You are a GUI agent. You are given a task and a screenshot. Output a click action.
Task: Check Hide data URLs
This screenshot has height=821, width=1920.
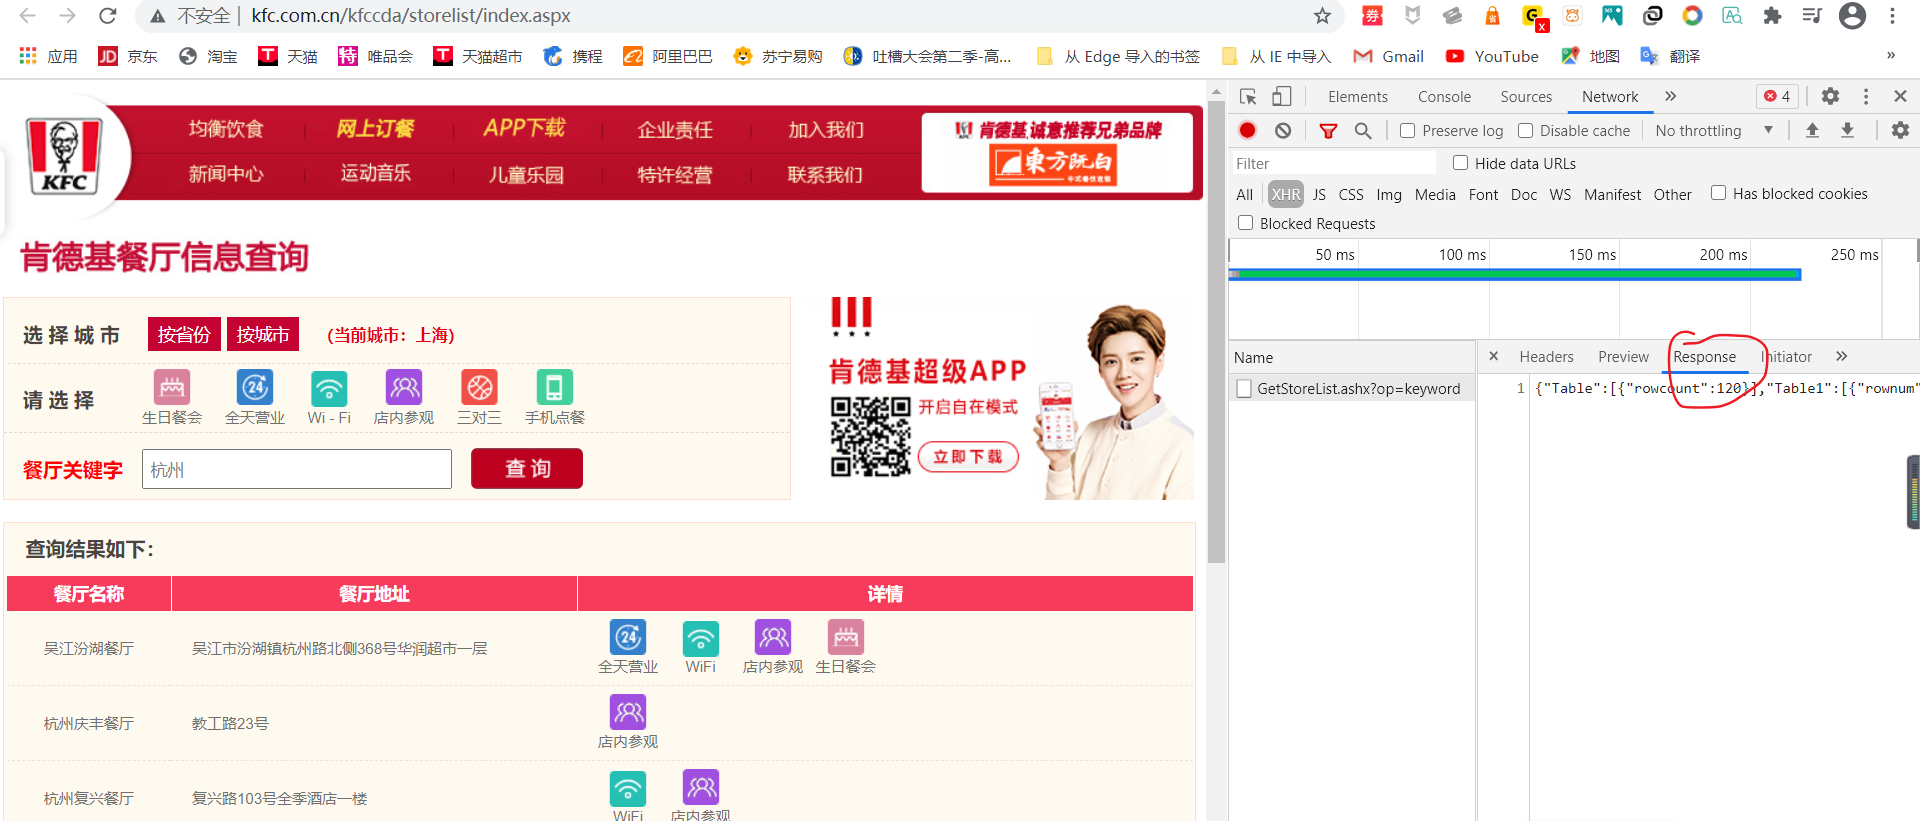point(1460,163)
